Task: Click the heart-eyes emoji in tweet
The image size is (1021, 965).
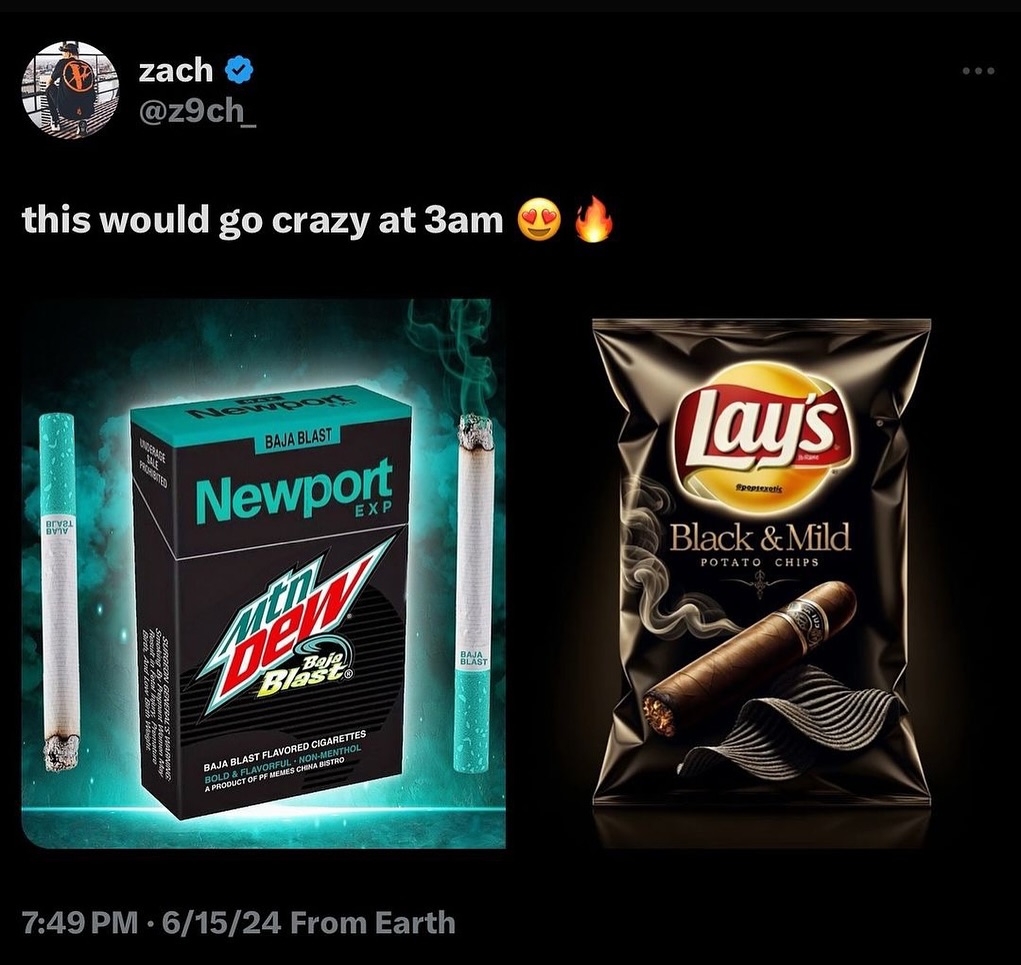Action: coord(540,220)
